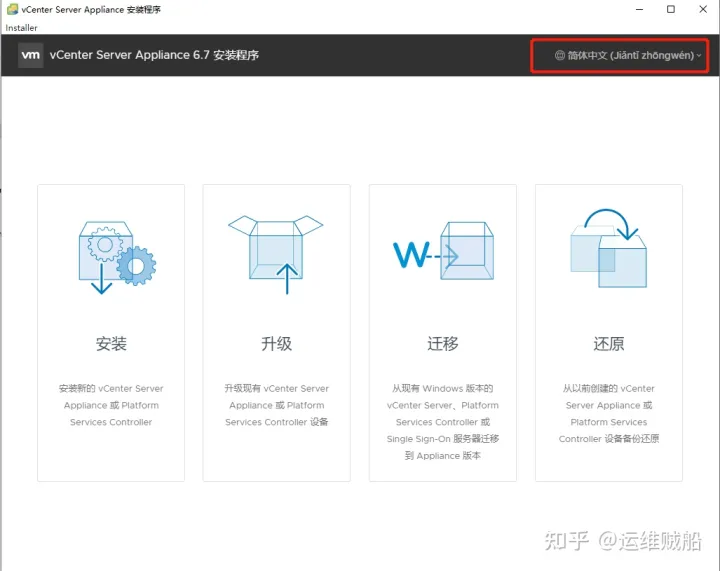Select the 迁移 (Migrate) option title
This screenshot has width=720, height=571.
(x=442, y=343)
